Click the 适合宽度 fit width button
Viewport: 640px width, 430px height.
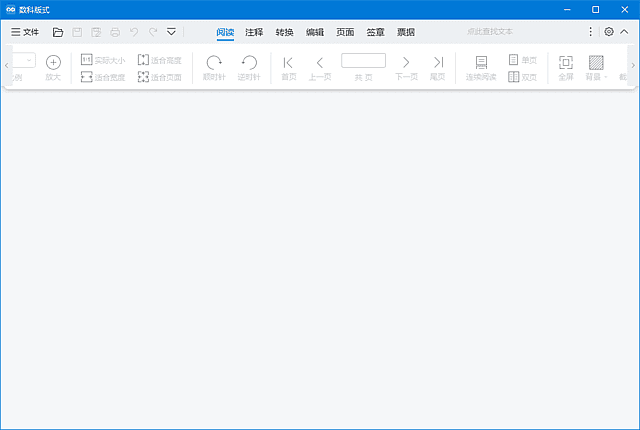[102, 76]
